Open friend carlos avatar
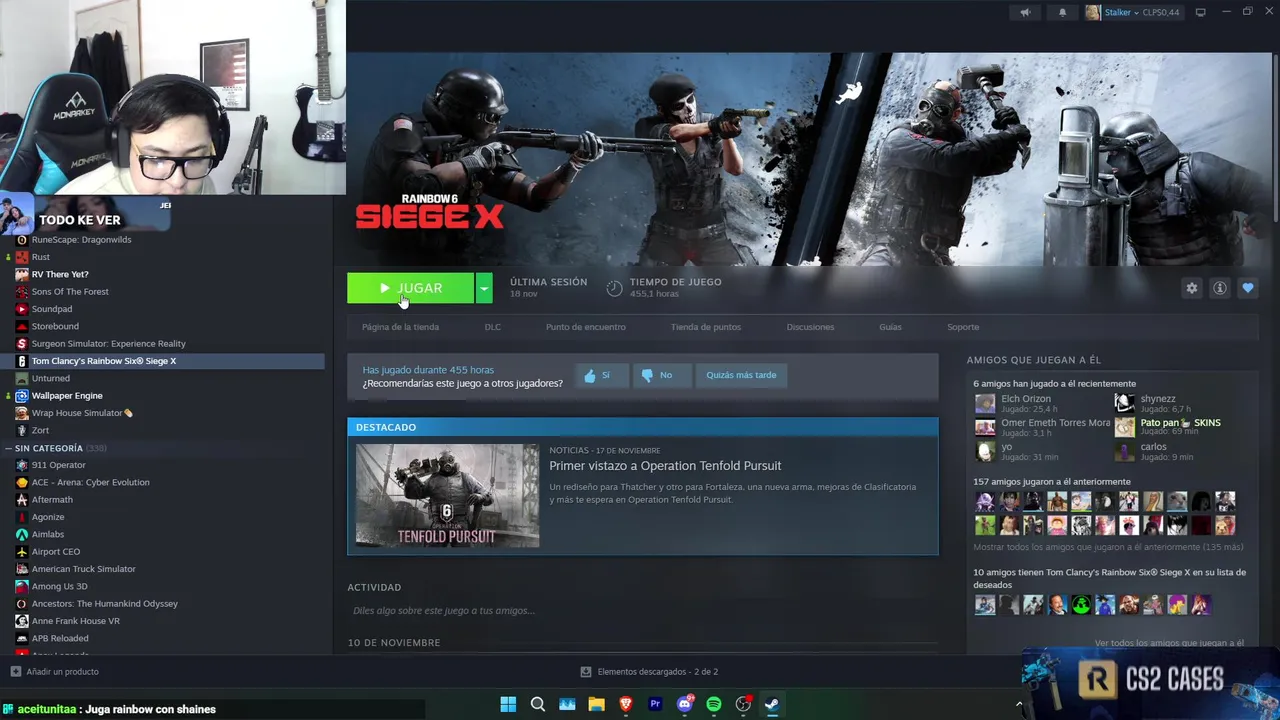1280x720 pixels. coord(1124,452)
